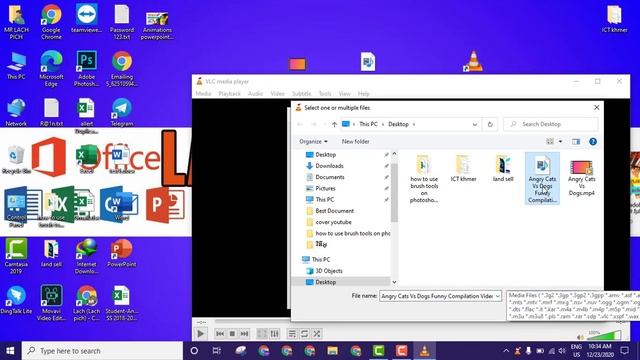The image size is (640, 360).
Task: Open the File name dropdown arrow
Action: pyautogui.click(x=498, y=296)
